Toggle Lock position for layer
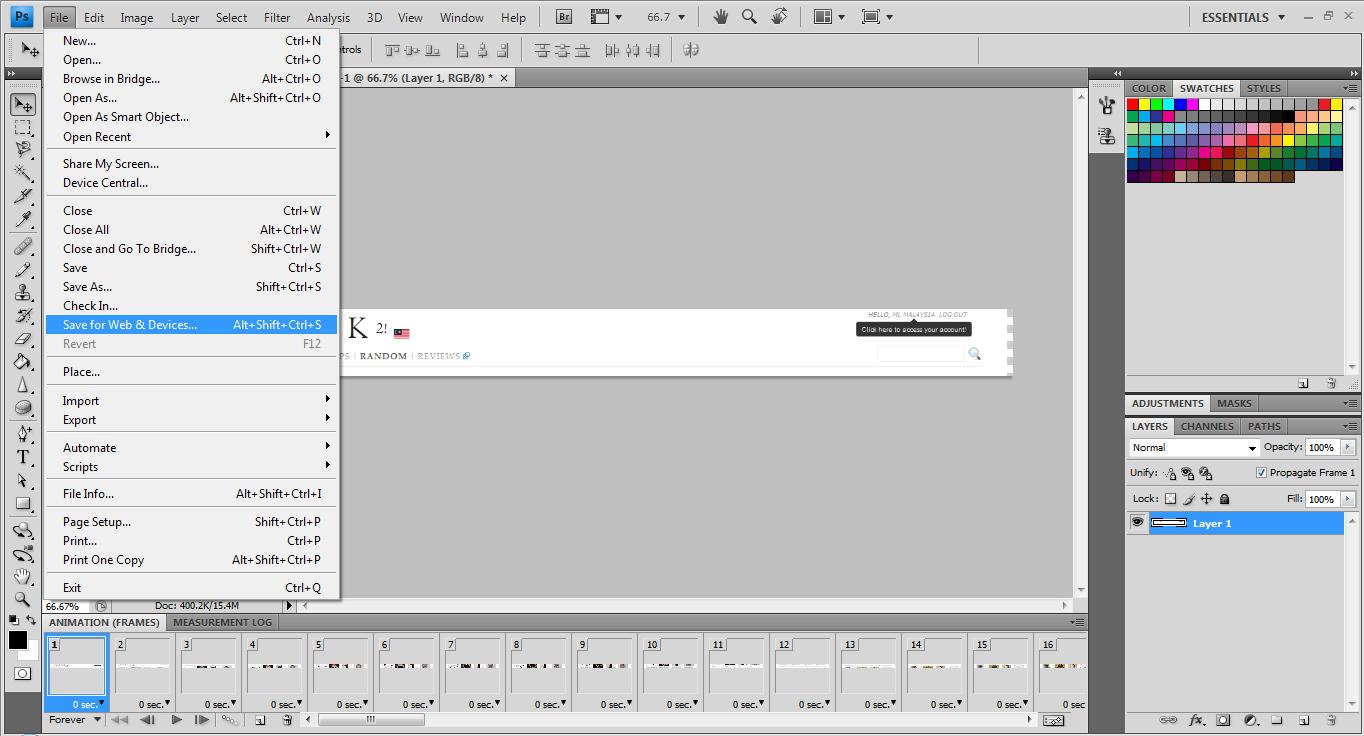 point(1207,499)
